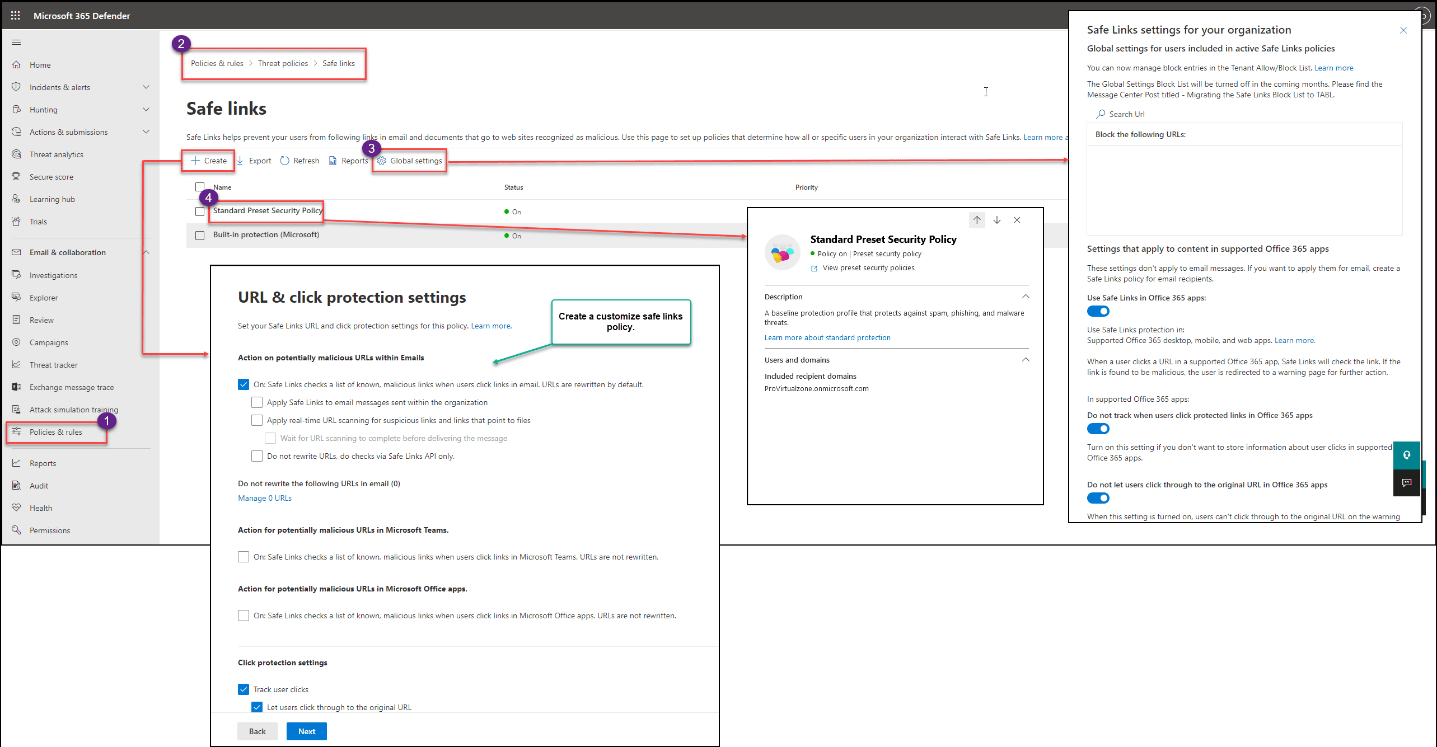Collapse the Description section chevron
Viewport: 1437px width, 747px height.
pos(1025,297)
